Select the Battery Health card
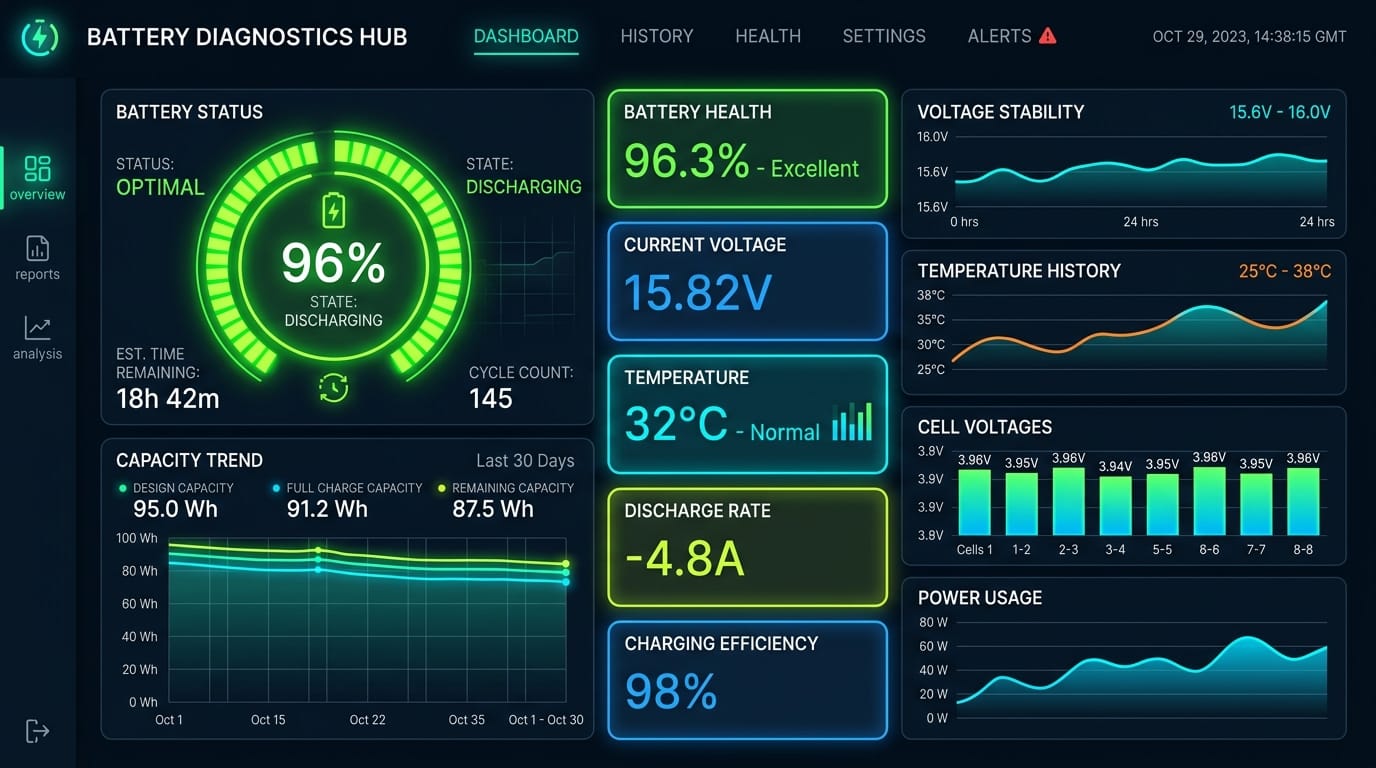 747,149
